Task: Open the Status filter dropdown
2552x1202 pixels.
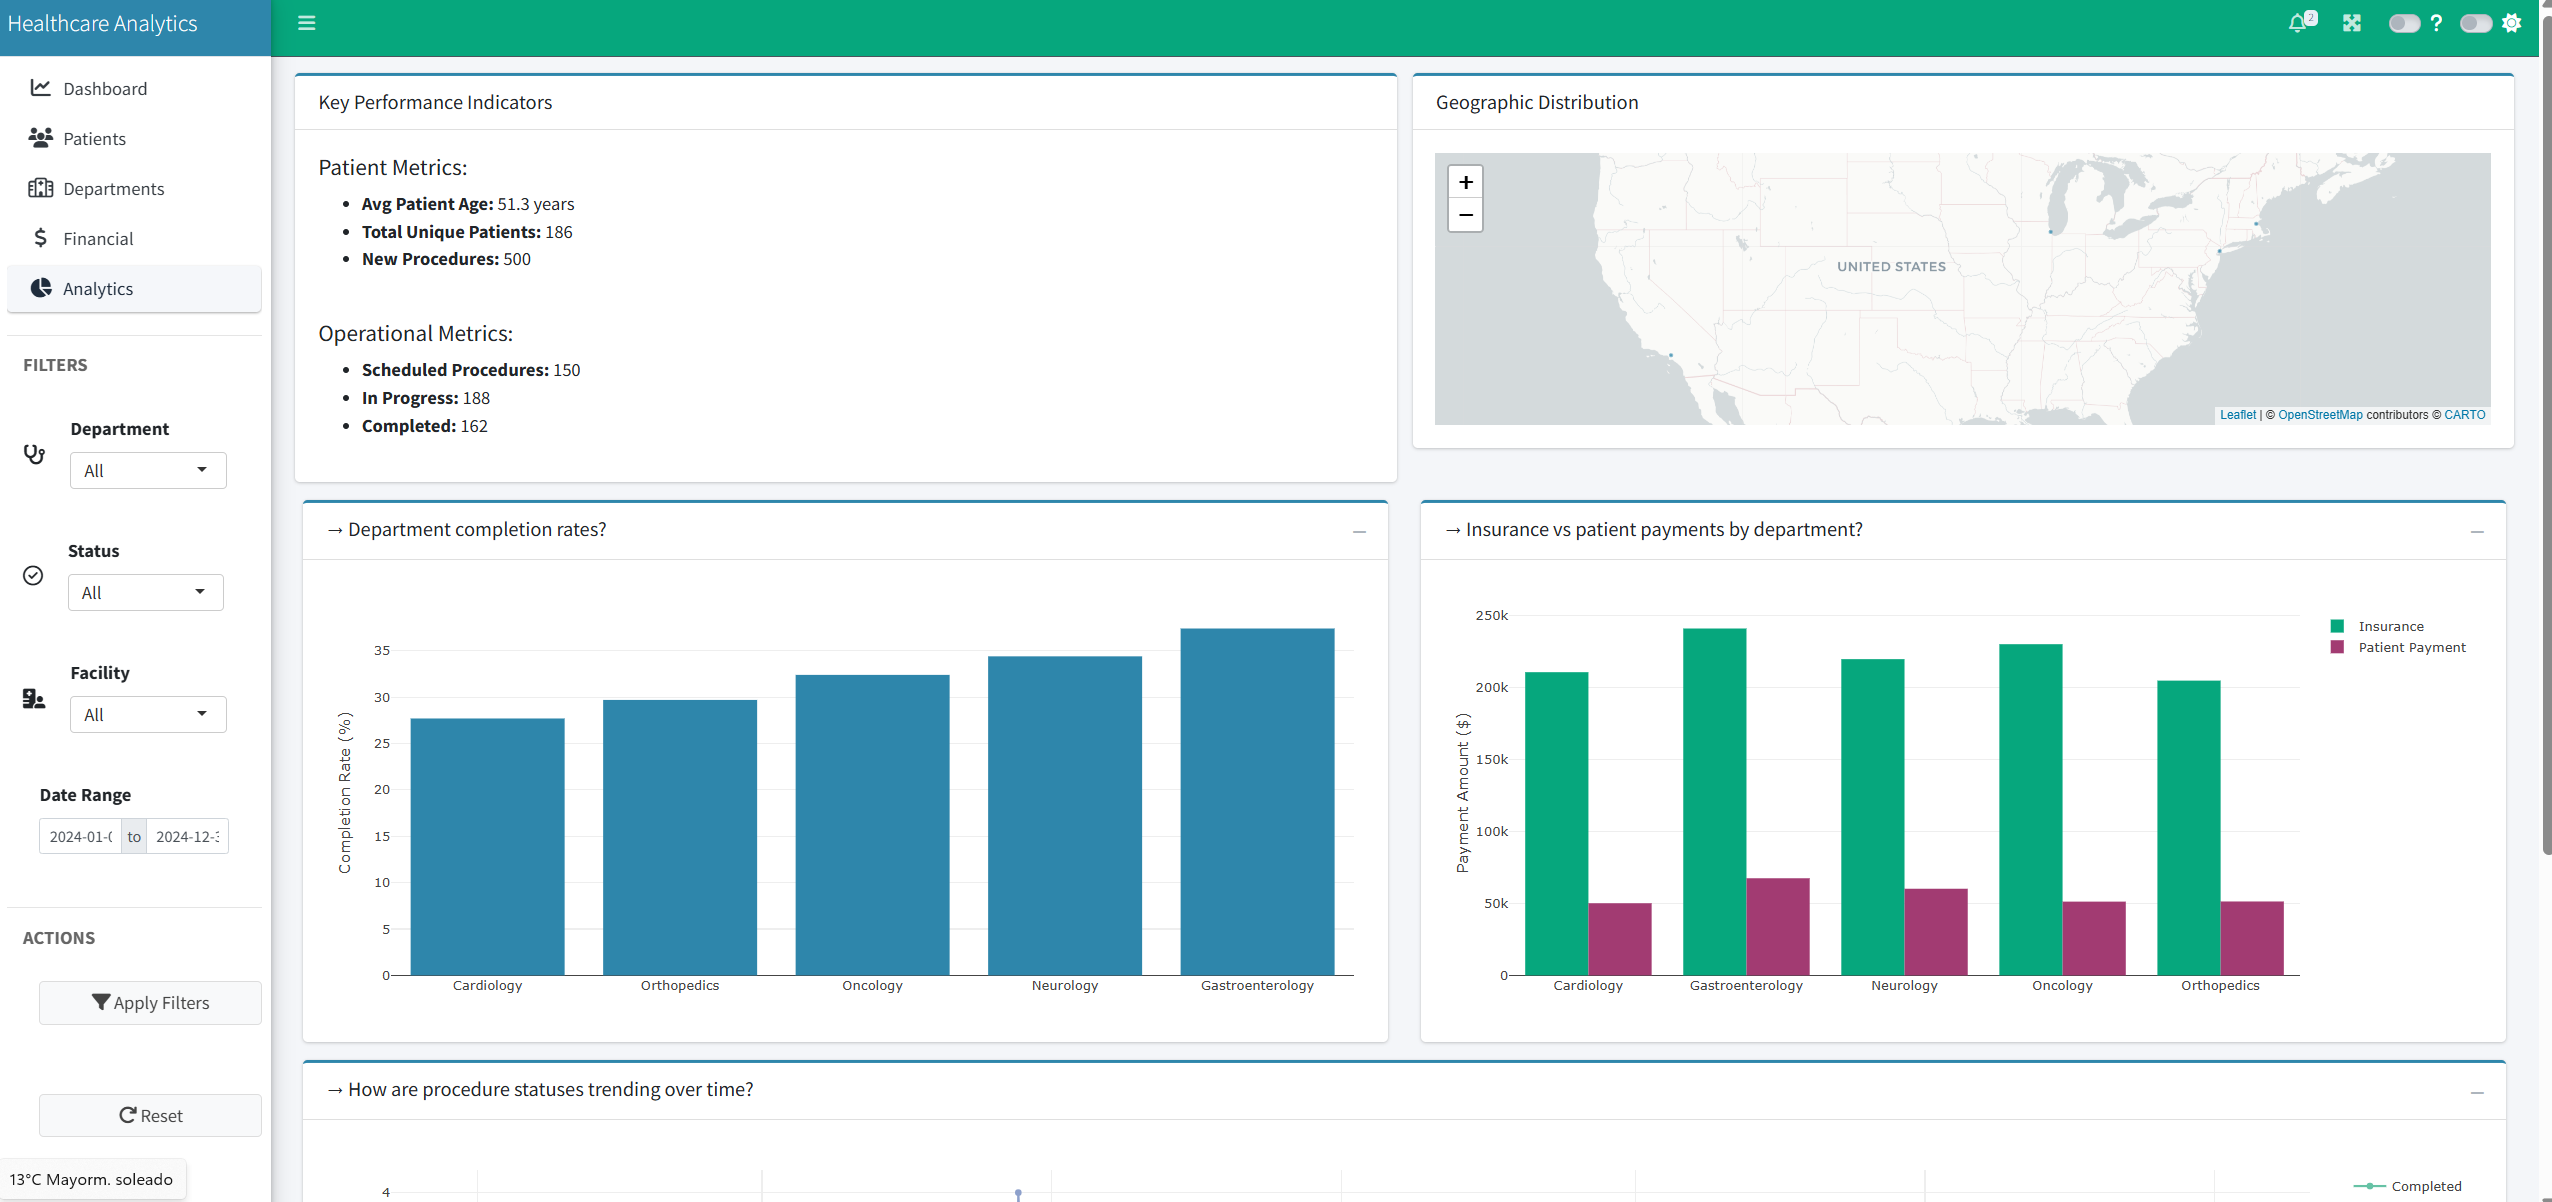Action: [146, 593]
